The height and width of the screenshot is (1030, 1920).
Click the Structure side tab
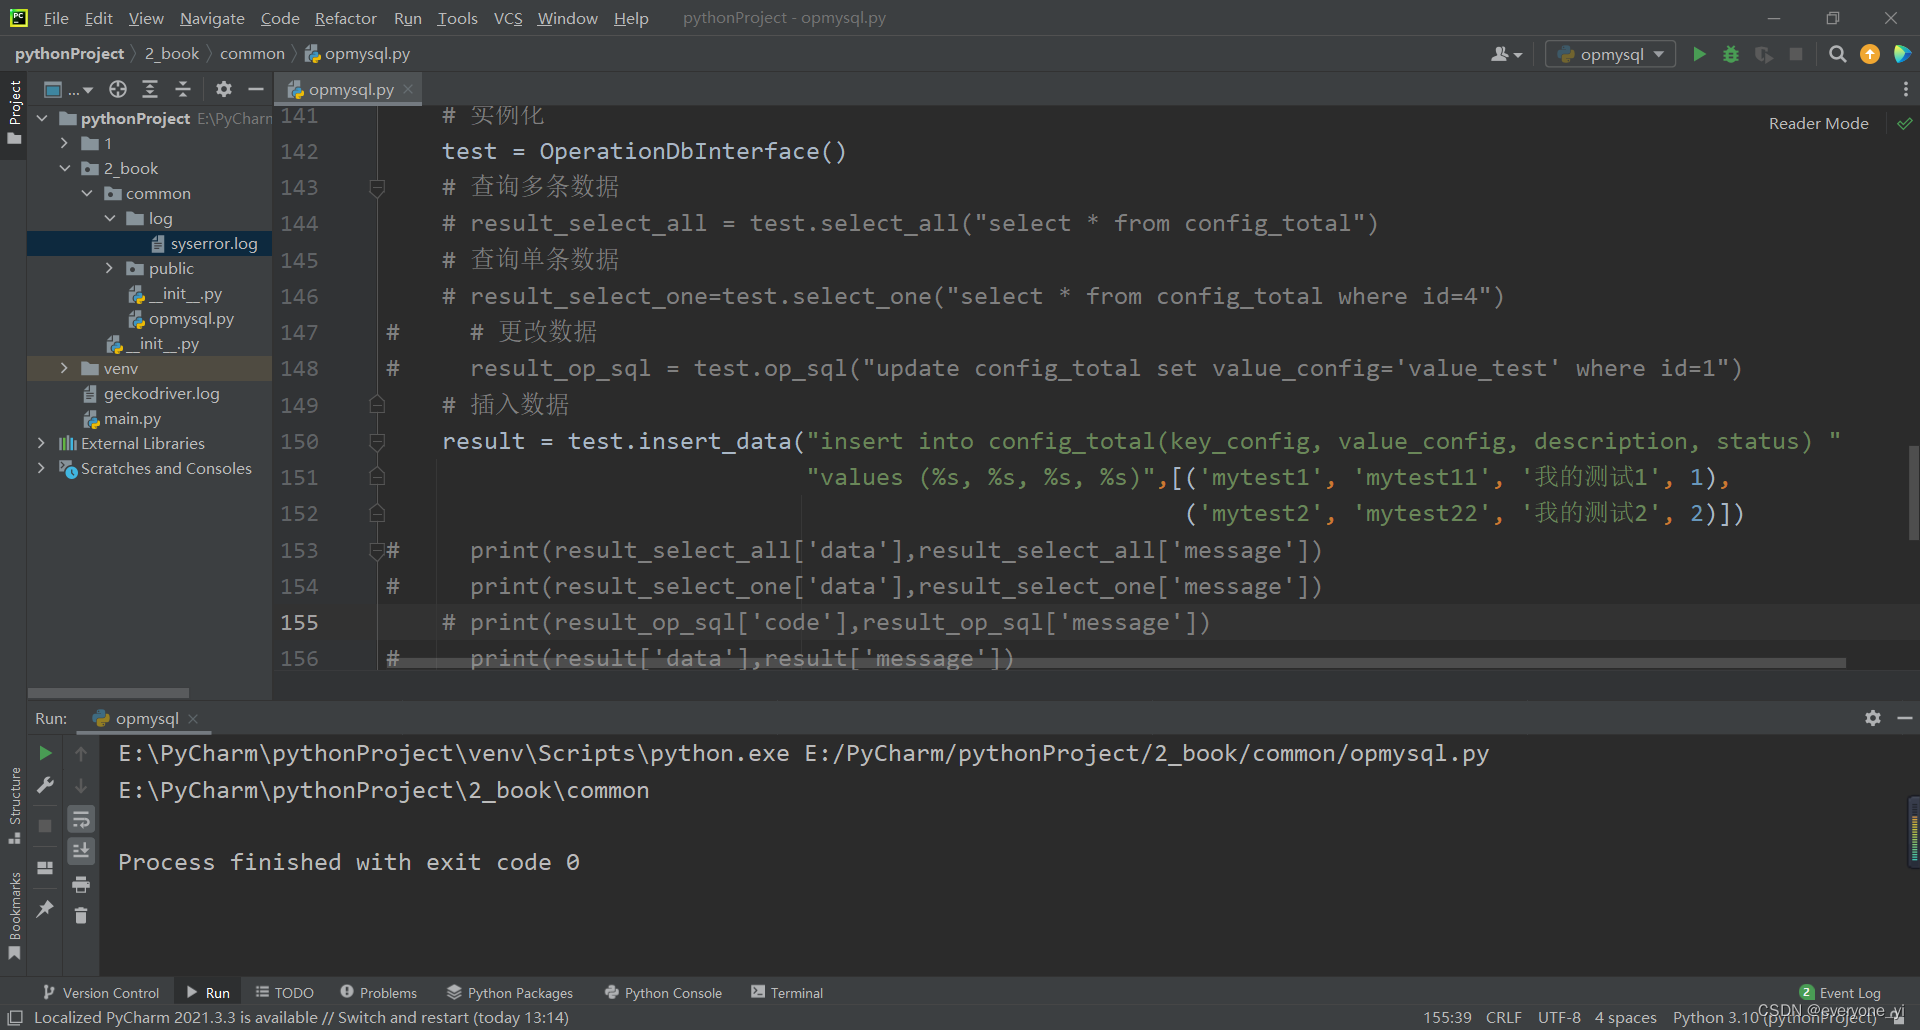click(x=14, y=805)
